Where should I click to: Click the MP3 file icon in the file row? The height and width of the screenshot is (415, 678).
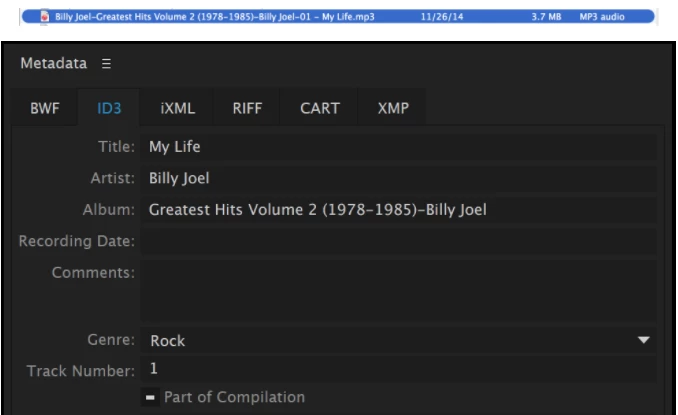coord(44,16)
